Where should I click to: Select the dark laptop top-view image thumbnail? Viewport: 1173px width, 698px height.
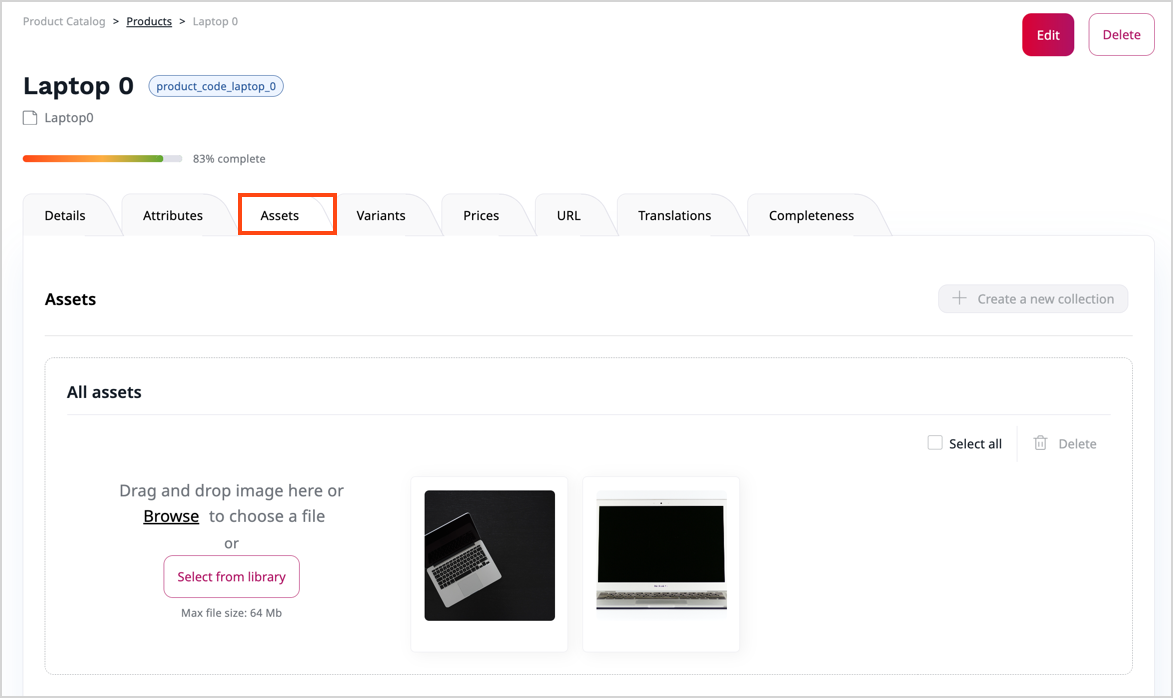click(x=489, y=555)
